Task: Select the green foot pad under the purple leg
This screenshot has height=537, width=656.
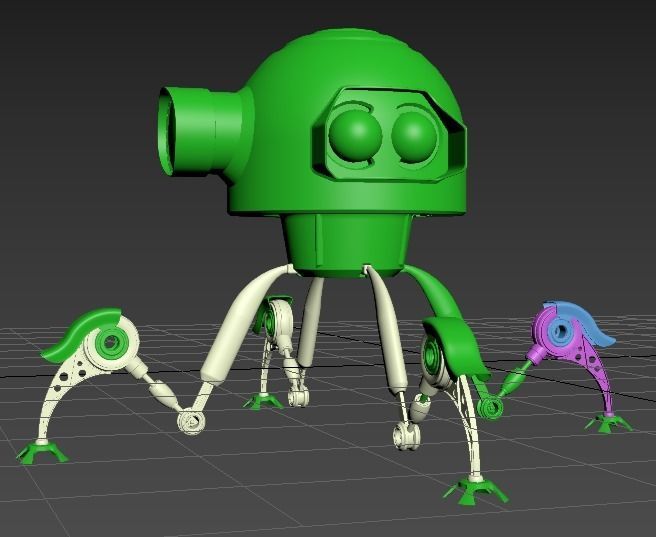Action: 608,423
